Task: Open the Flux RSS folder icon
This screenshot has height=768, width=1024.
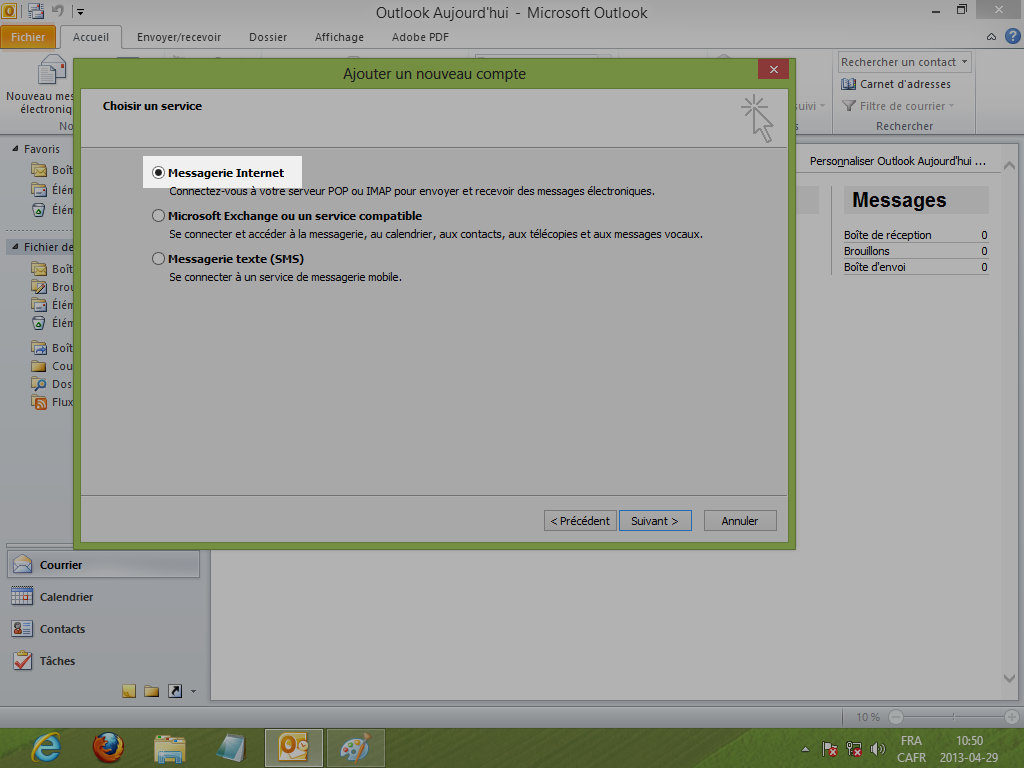Action: click(39, 402)
